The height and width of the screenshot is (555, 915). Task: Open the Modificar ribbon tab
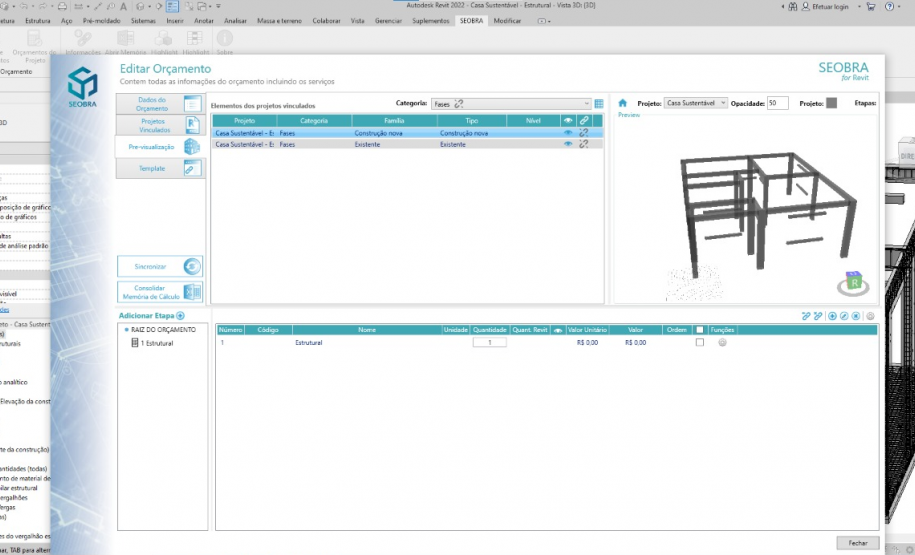(507, 20)
